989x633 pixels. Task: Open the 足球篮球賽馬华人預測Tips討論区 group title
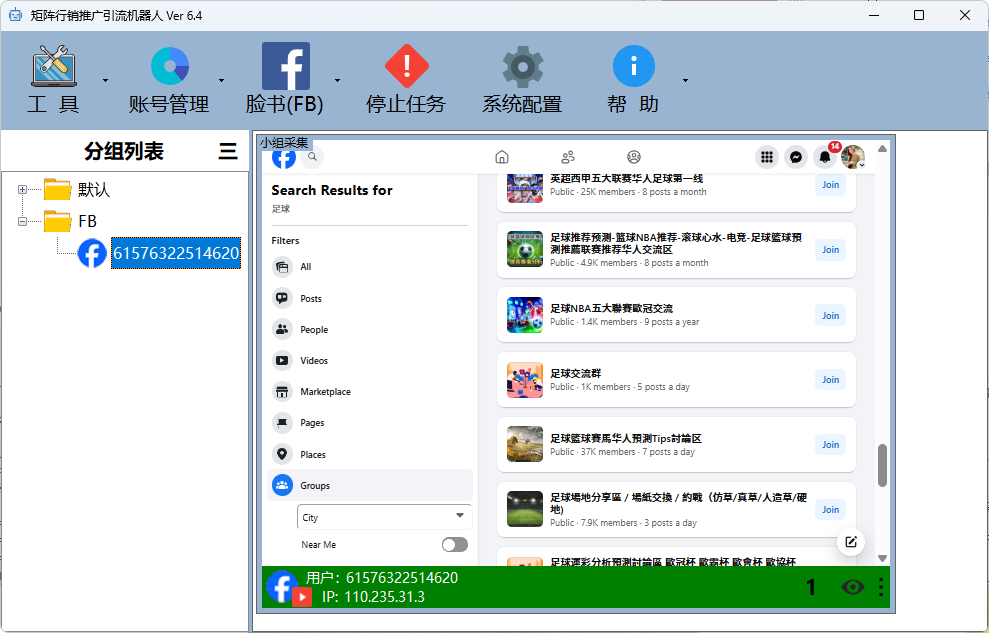[x=626, y=438]
